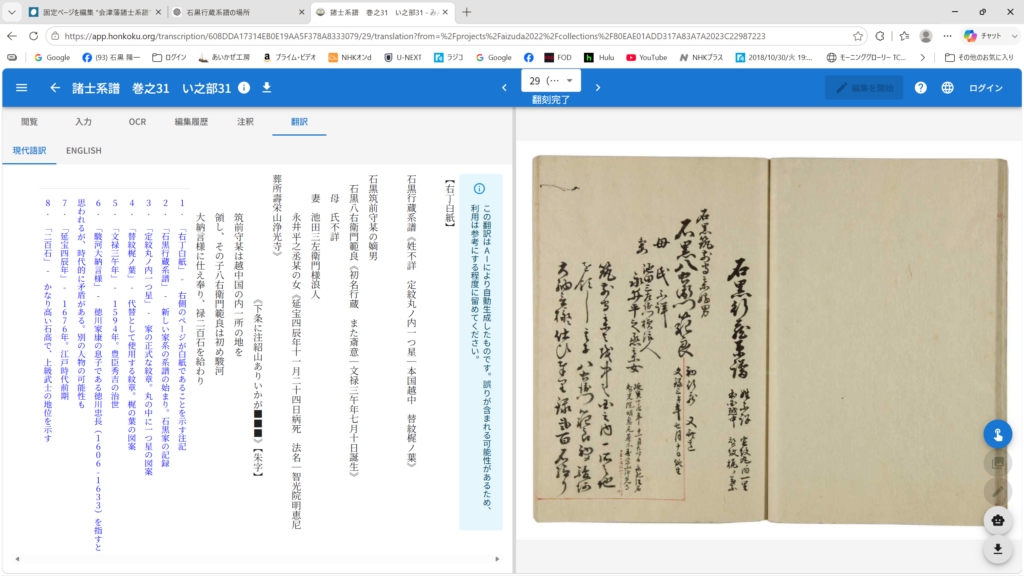Image resolution: width=1024 pixels, height=576 pixels.
Task: Open browser extensions icon
Action: 880,36
